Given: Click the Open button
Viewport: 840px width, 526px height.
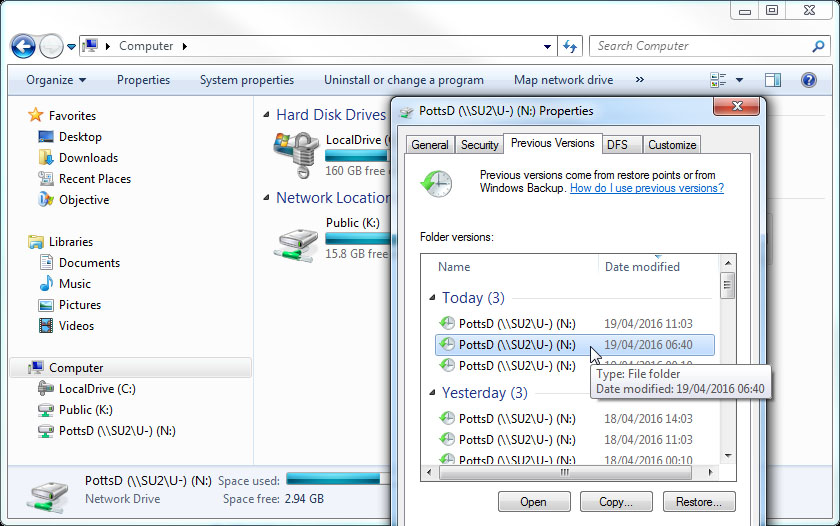Looking at the screenshot, I should [534, 502].
